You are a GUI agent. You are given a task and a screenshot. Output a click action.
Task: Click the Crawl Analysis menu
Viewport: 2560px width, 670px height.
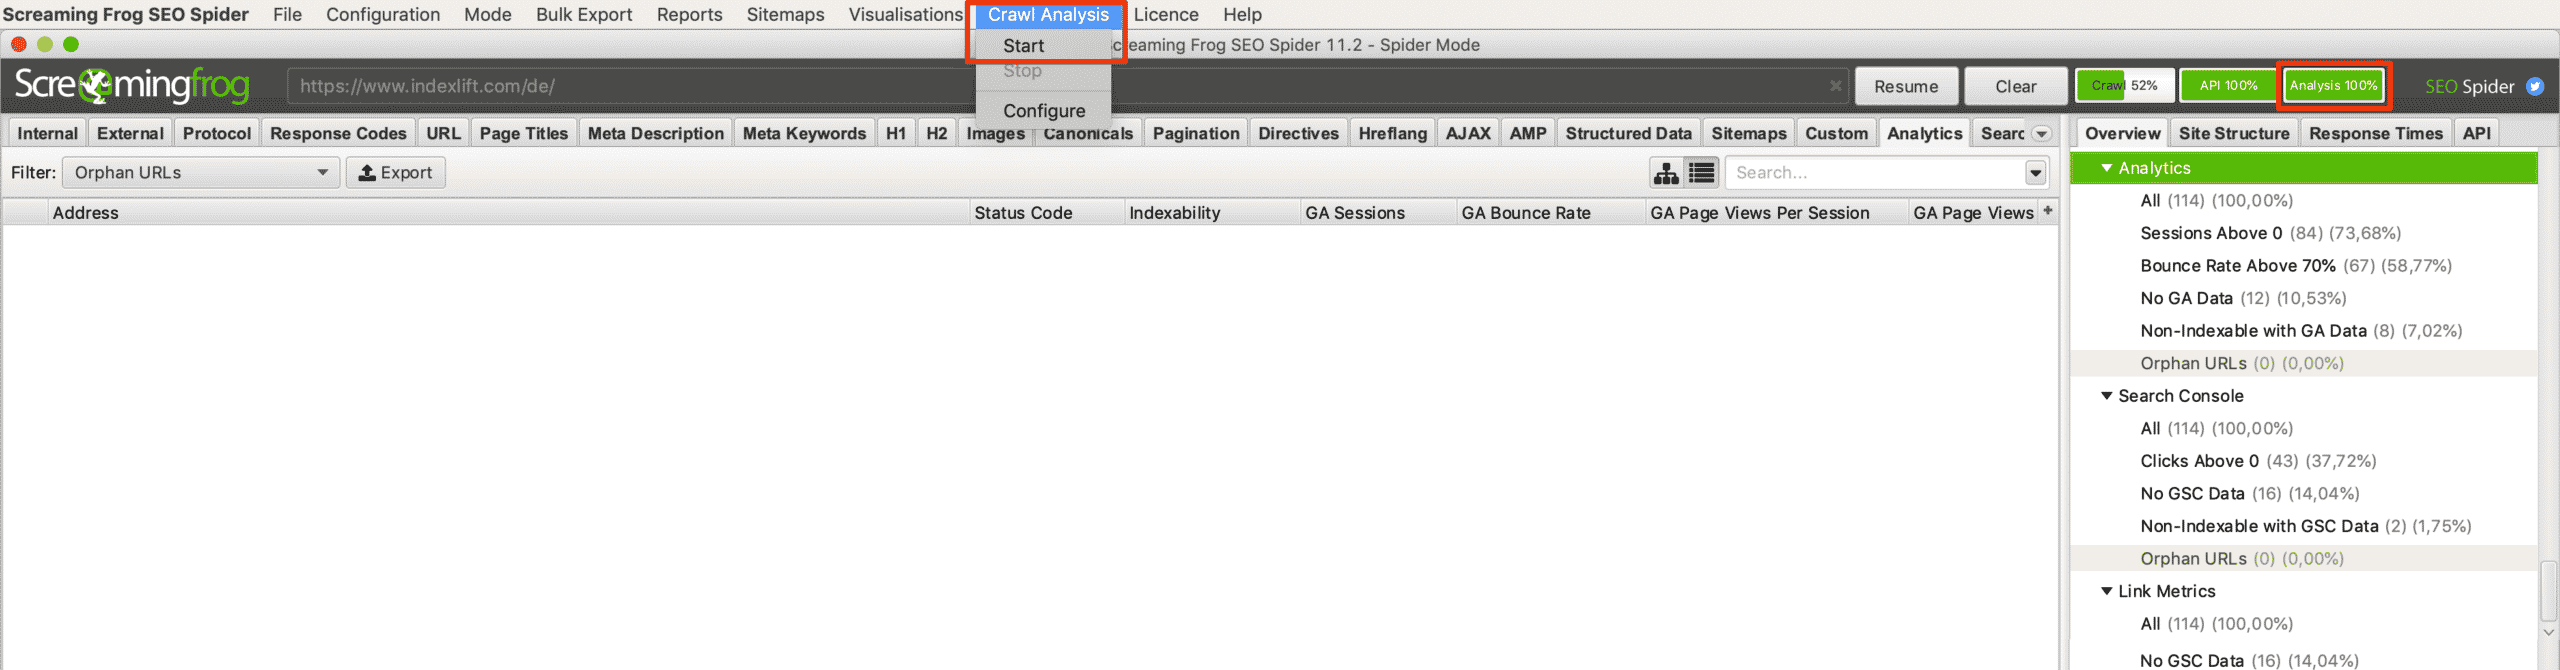click(x=1048, y=15)
